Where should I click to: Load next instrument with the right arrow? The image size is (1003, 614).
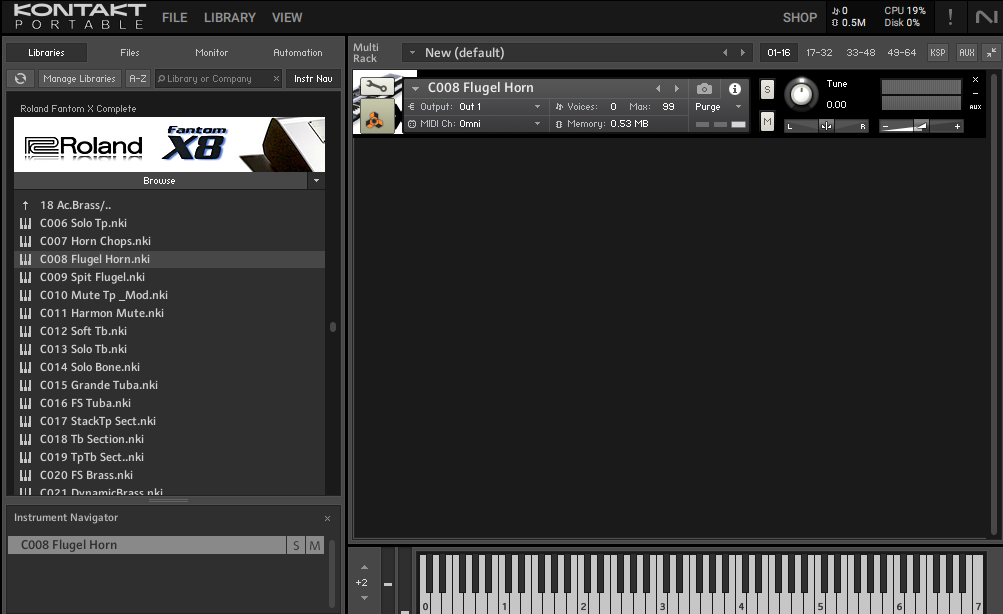pyautogui.click(x=677, y=88)
